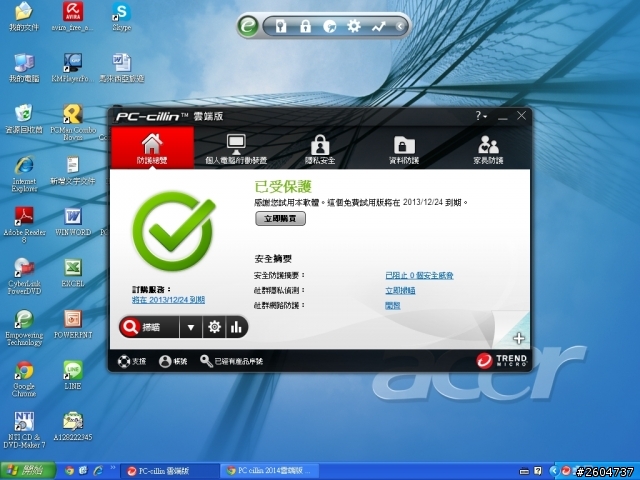Select Empowering Technology desktop icon
640x480 pixels.
[x=24, y=328]
